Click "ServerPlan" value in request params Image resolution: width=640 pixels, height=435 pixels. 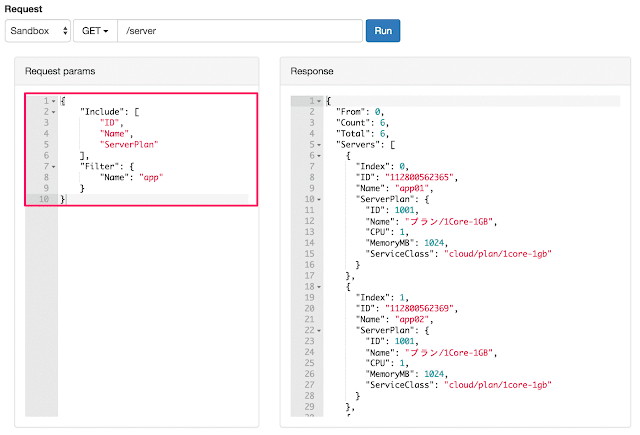[x=129, y=144]
